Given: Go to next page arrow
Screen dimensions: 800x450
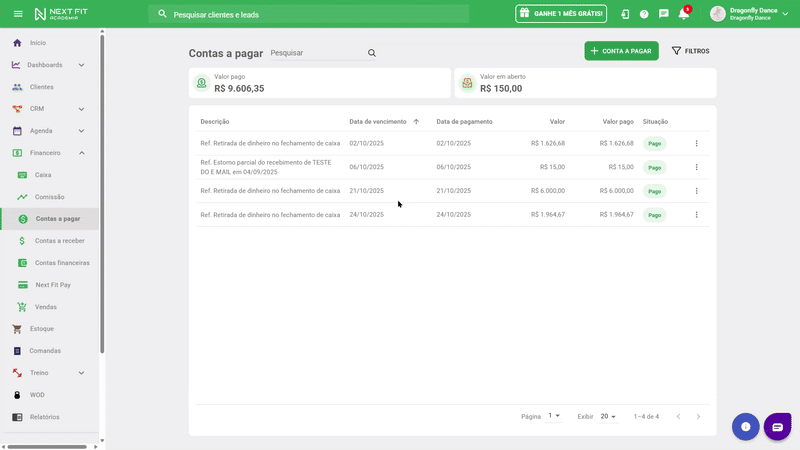Looking at the screenshot, I should tap(698, 416).
